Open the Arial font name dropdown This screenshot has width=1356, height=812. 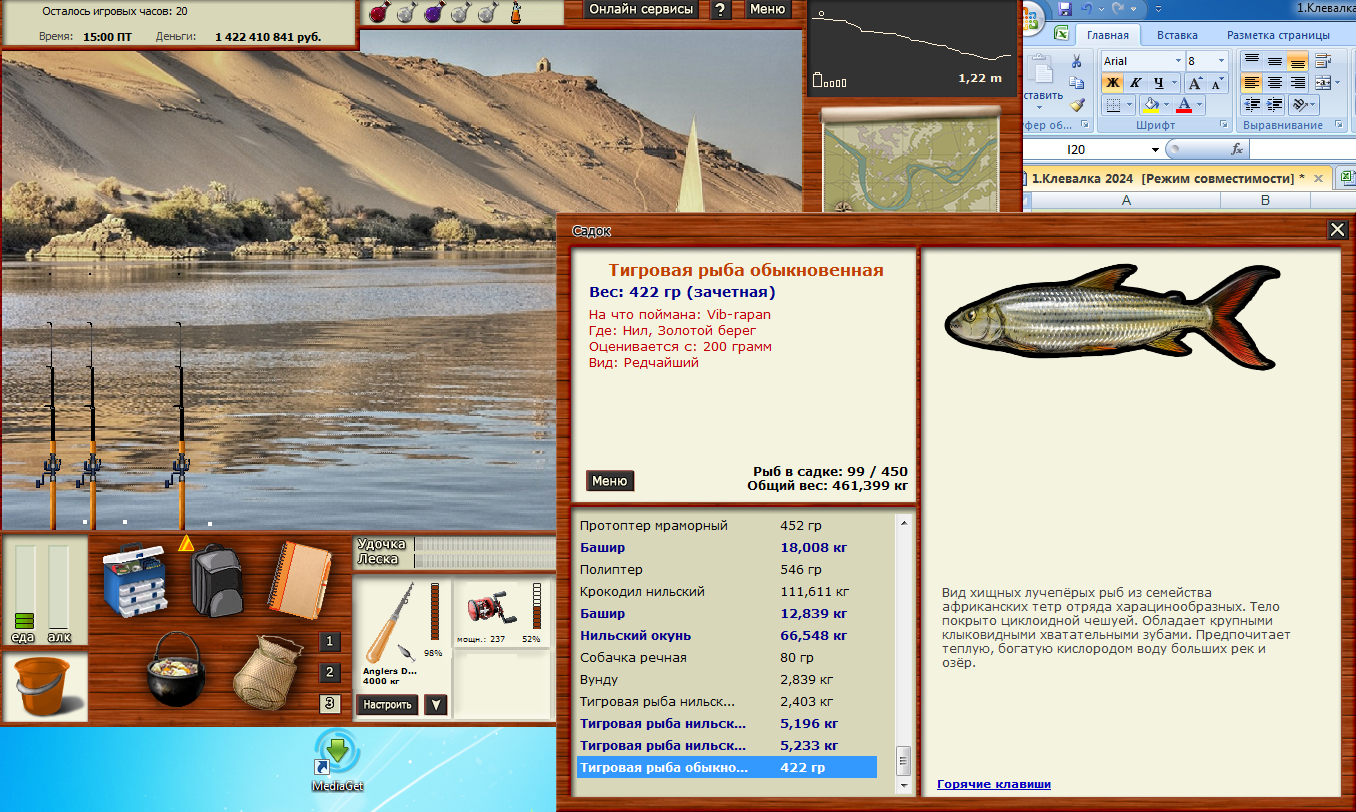pyautogui.click(x=1176, y=61)
